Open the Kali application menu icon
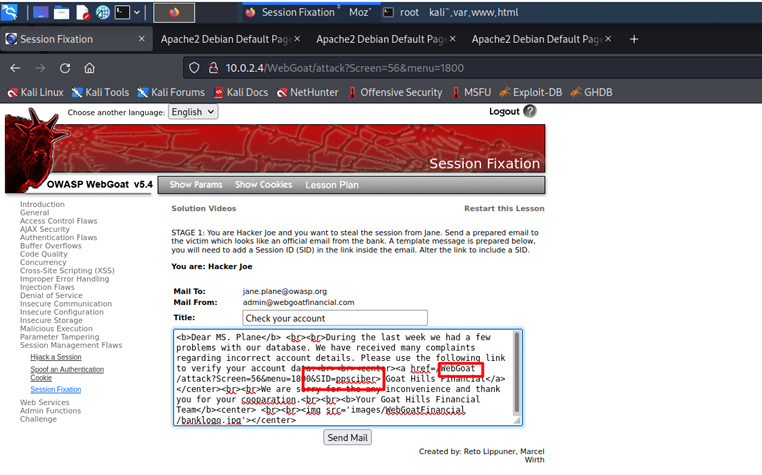This screenshot has height=475, width=762. pos(10,13)
